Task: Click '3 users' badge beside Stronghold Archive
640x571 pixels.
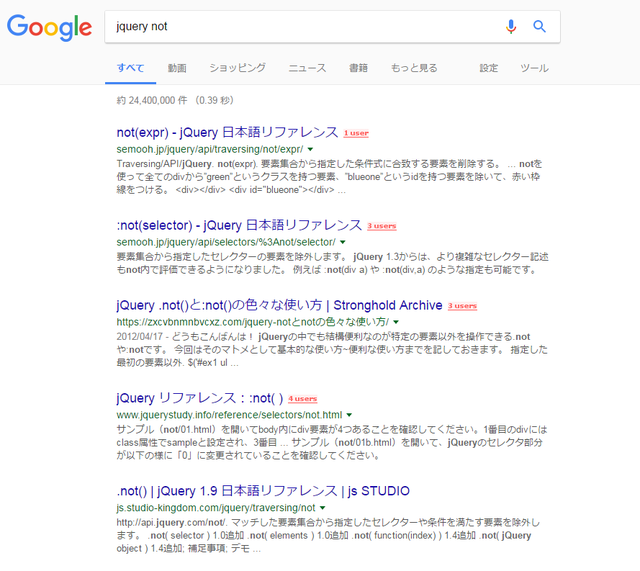Action: click(462, 306)
